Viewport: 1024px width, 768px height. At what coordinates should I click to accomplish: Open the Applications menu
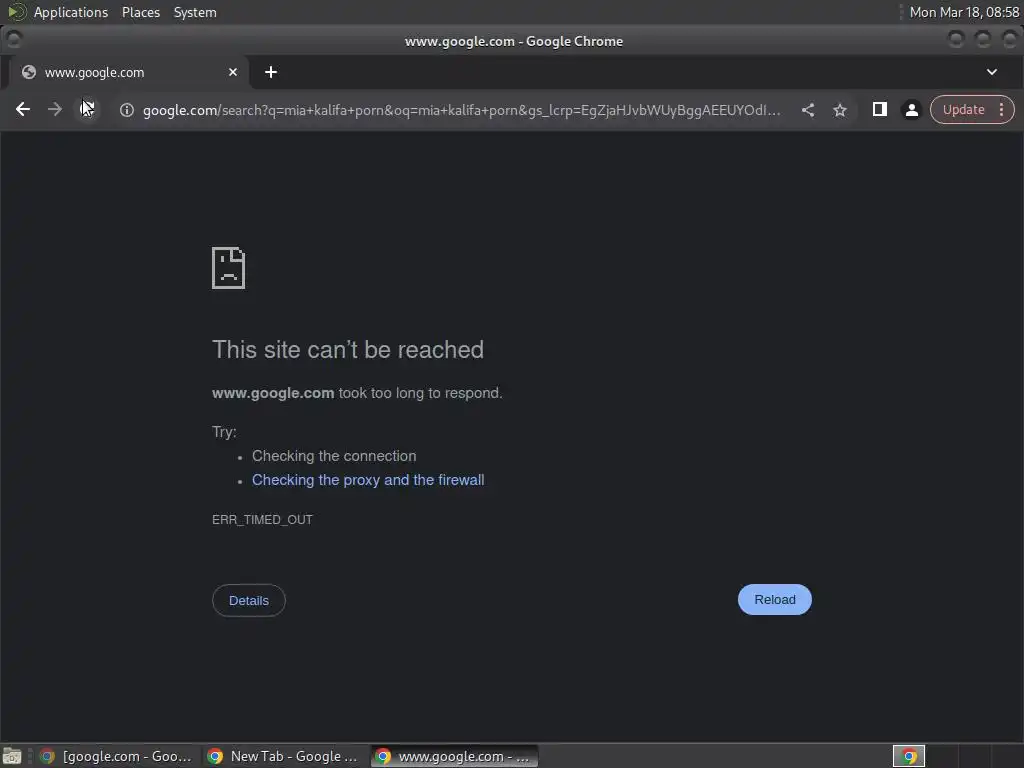click(71, 12)
